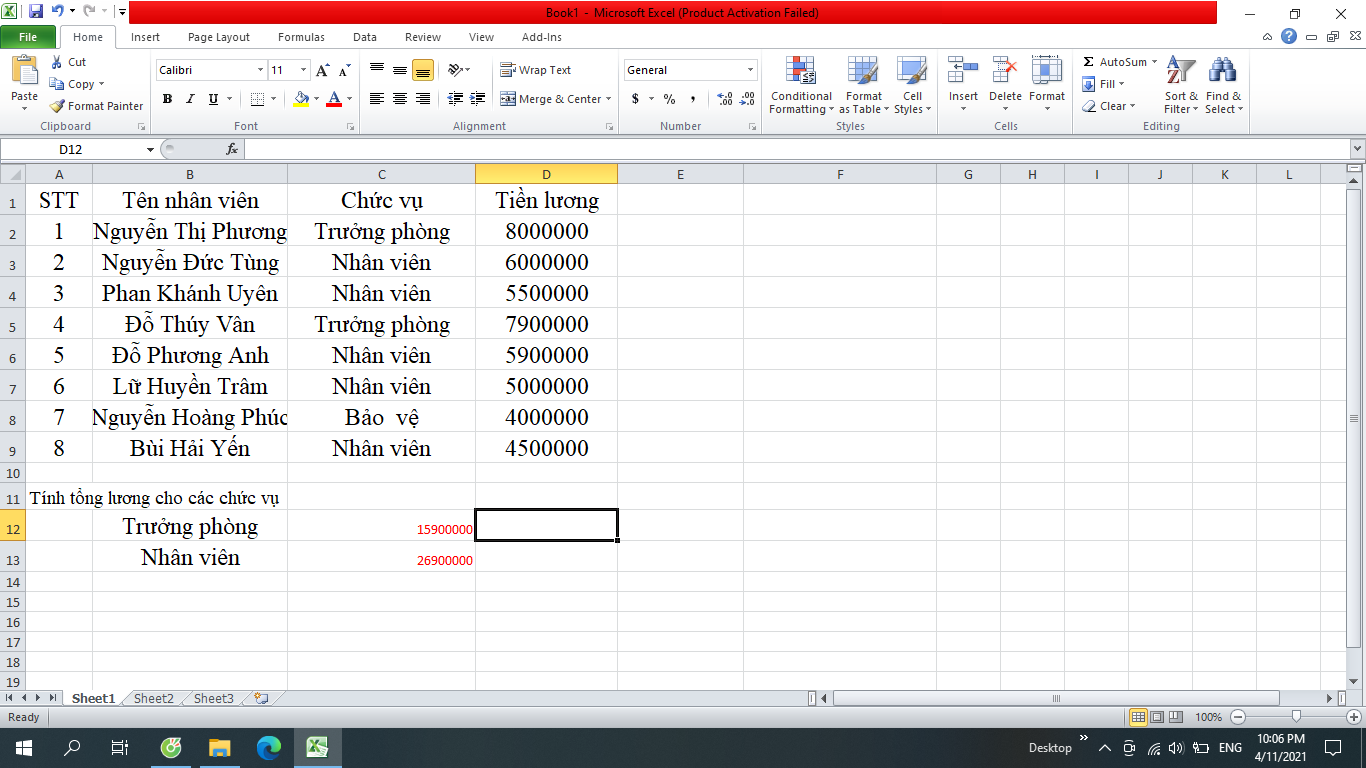The image size is (1366, 768).
Task: Switch to the Data ribbon tab
Action: (365, 37)
